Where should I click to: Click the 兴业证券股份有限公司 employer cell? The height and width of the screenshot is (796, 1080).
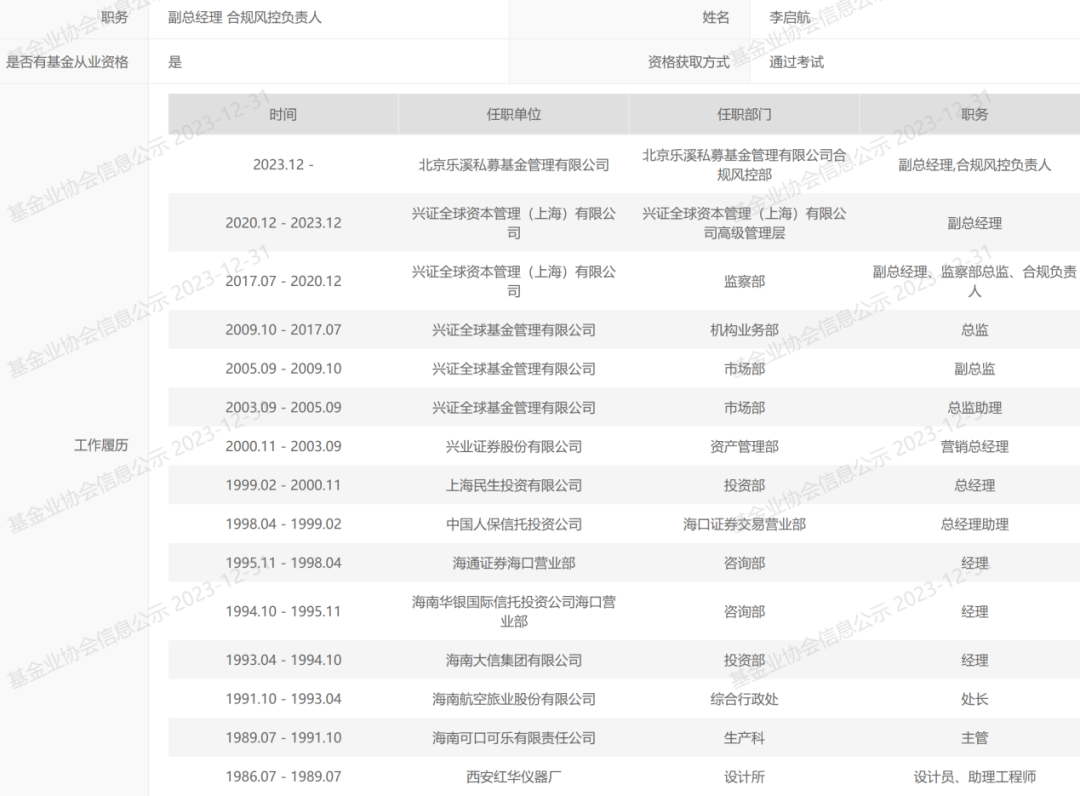pos(514,446)
